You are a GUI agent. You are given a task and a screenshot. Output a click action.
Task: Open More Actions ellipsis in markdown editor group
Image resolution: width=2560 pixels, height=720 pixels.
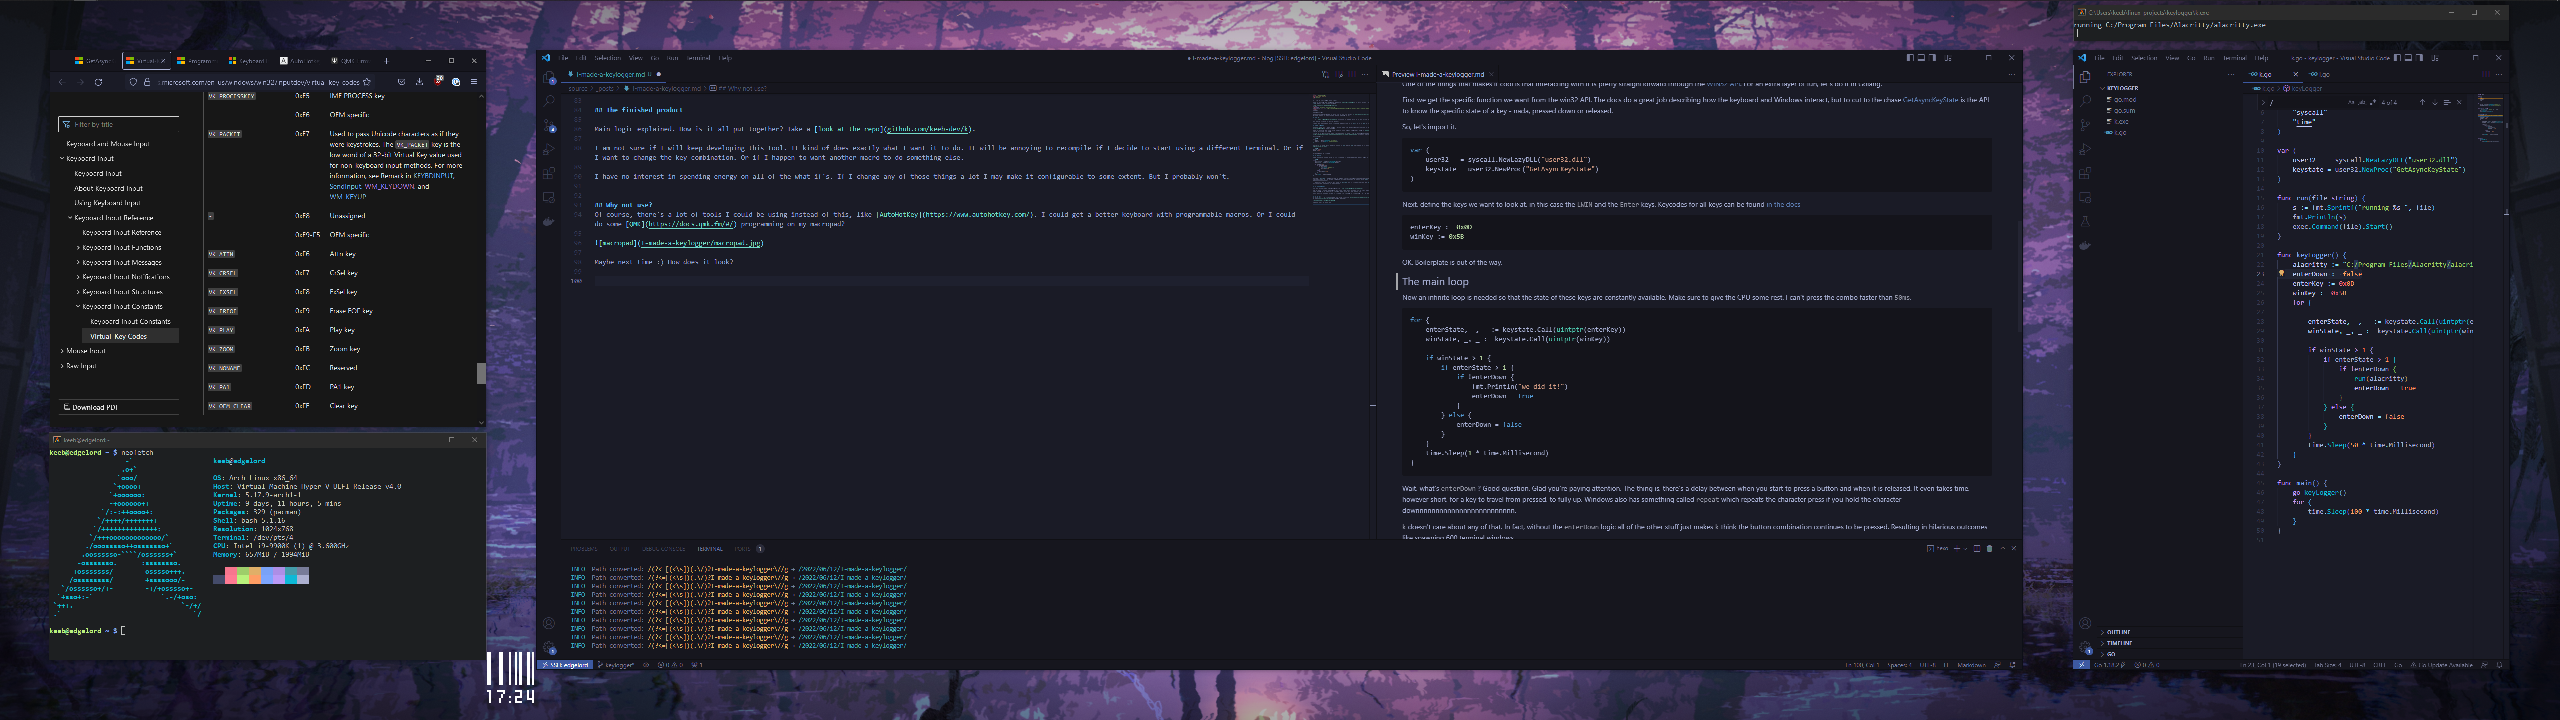1365,74
